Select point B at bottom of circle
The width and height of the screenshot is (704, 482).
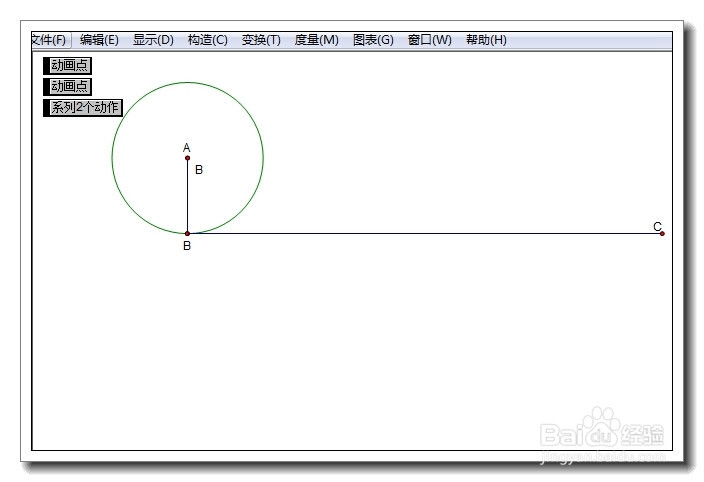pos(188,233)
